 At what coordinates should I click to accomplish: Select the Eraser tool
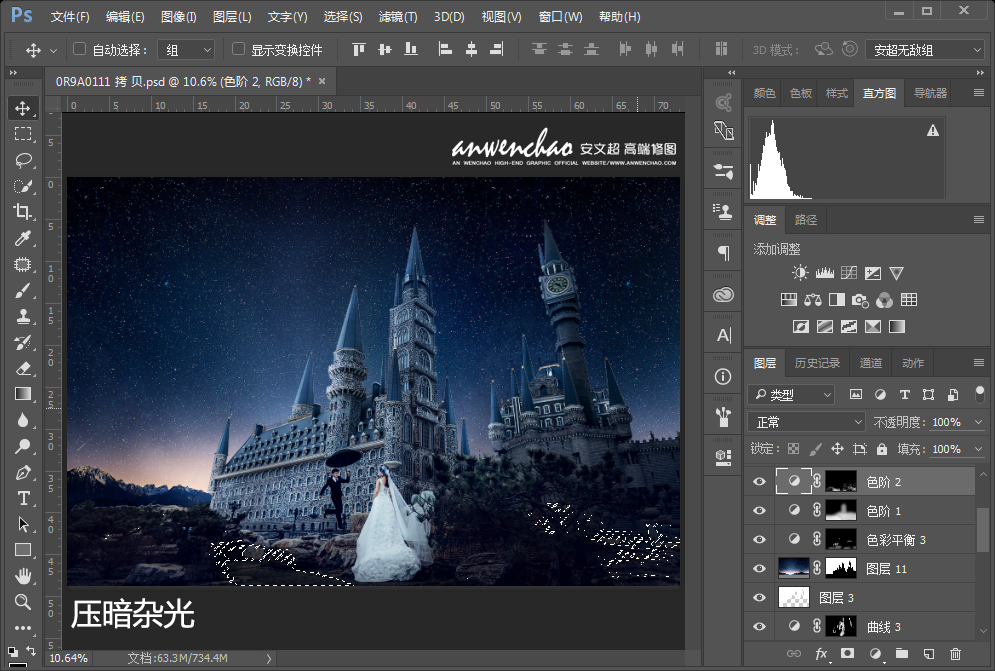pyautogui.click(x=23, y=368)
